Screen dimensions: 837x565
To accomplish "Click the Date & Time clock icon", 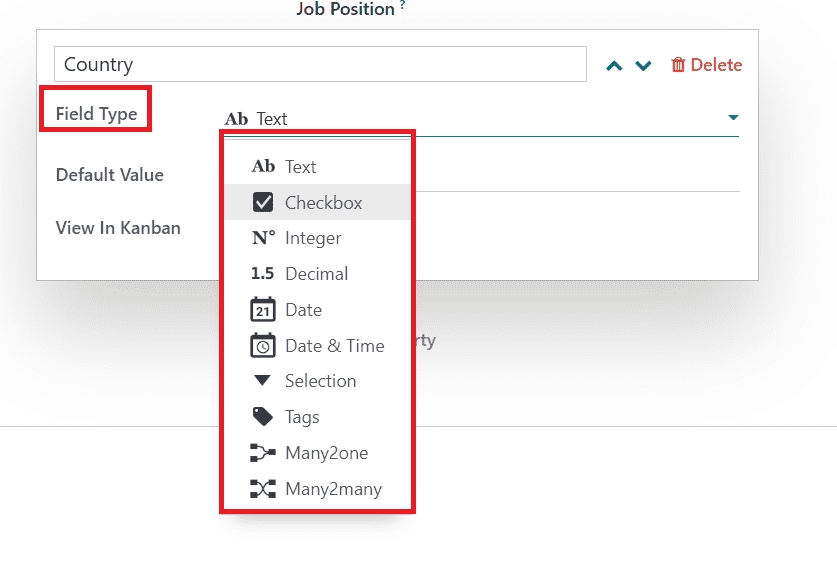I will [263, 346].
